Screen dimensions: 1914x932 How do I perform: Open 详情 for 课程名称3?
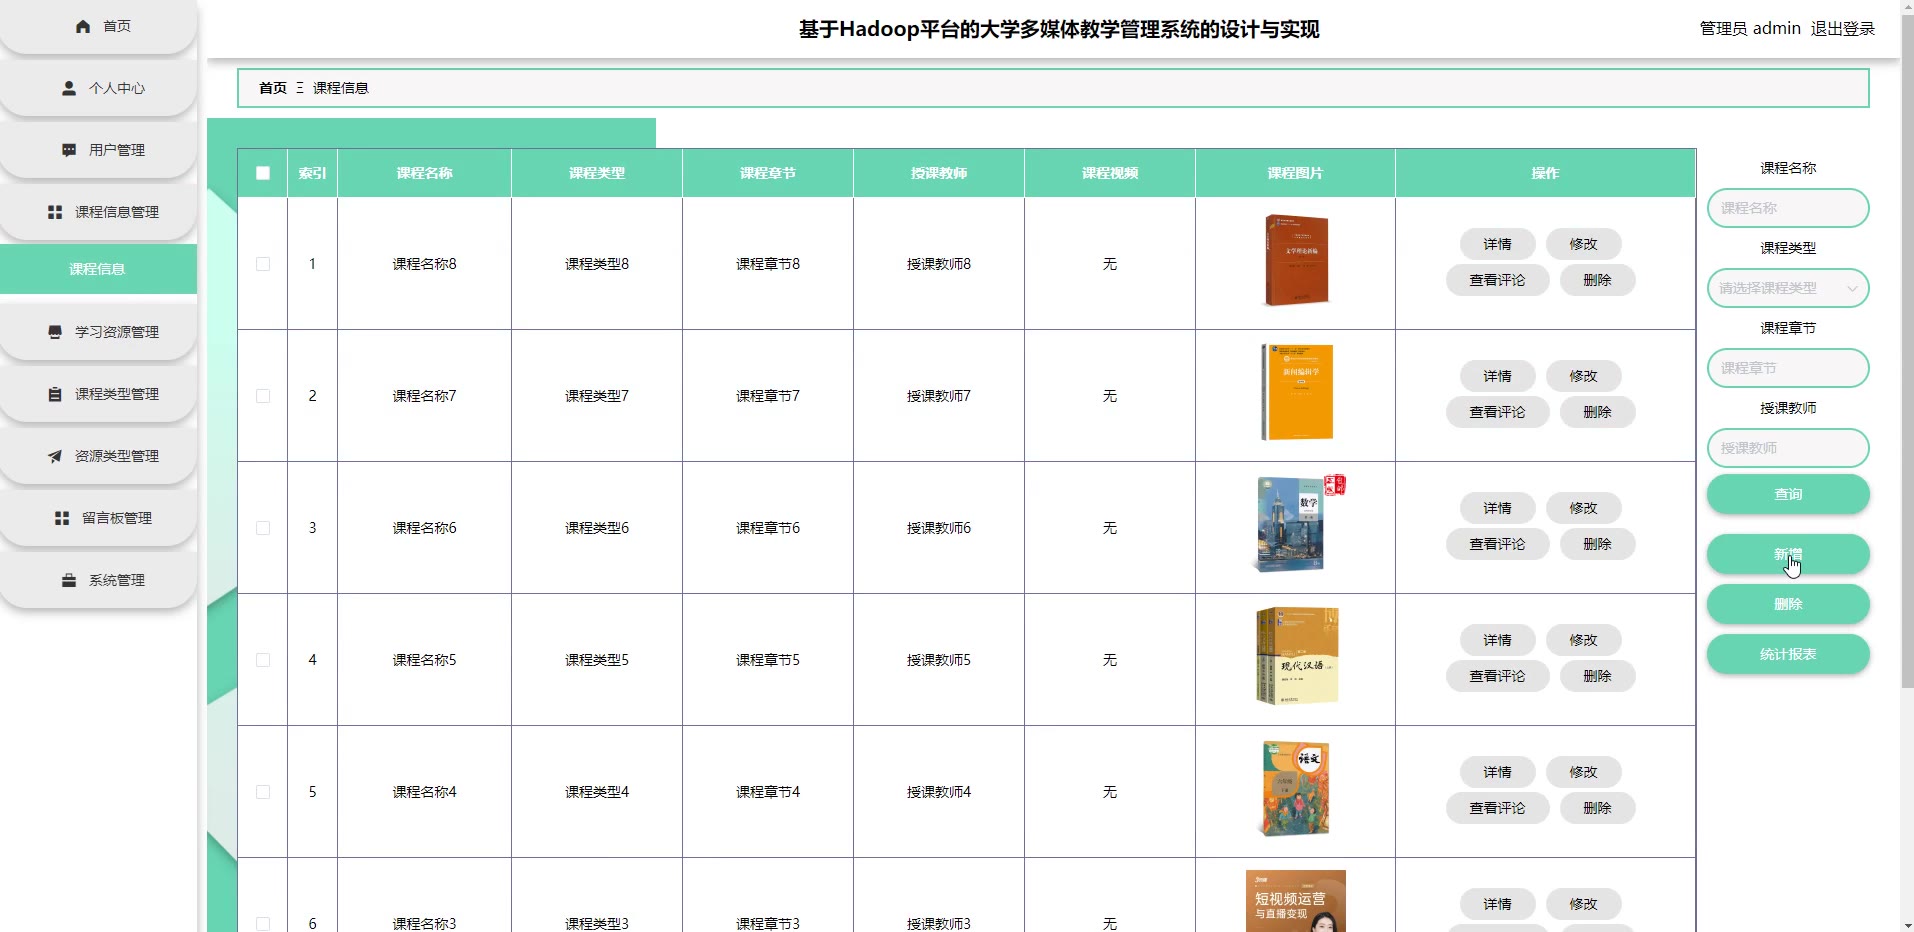coord(1497,904)
